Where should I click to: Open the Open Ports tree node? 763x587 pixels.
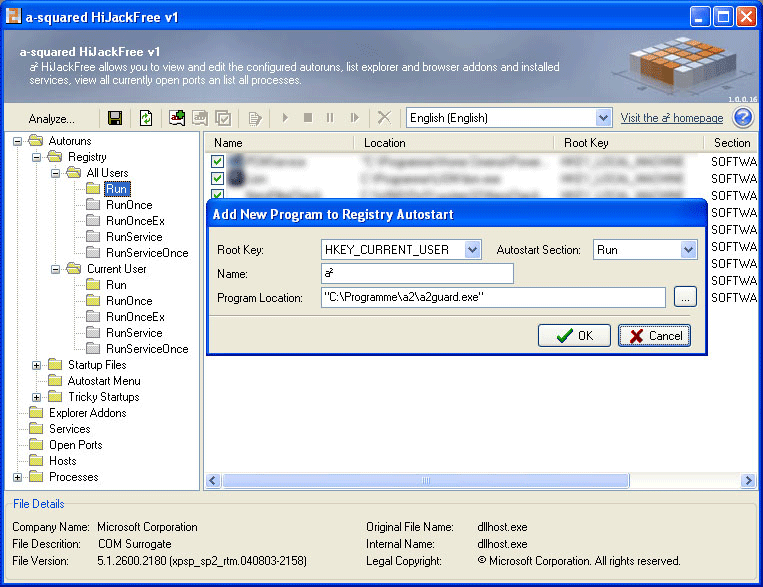point(75,445)
